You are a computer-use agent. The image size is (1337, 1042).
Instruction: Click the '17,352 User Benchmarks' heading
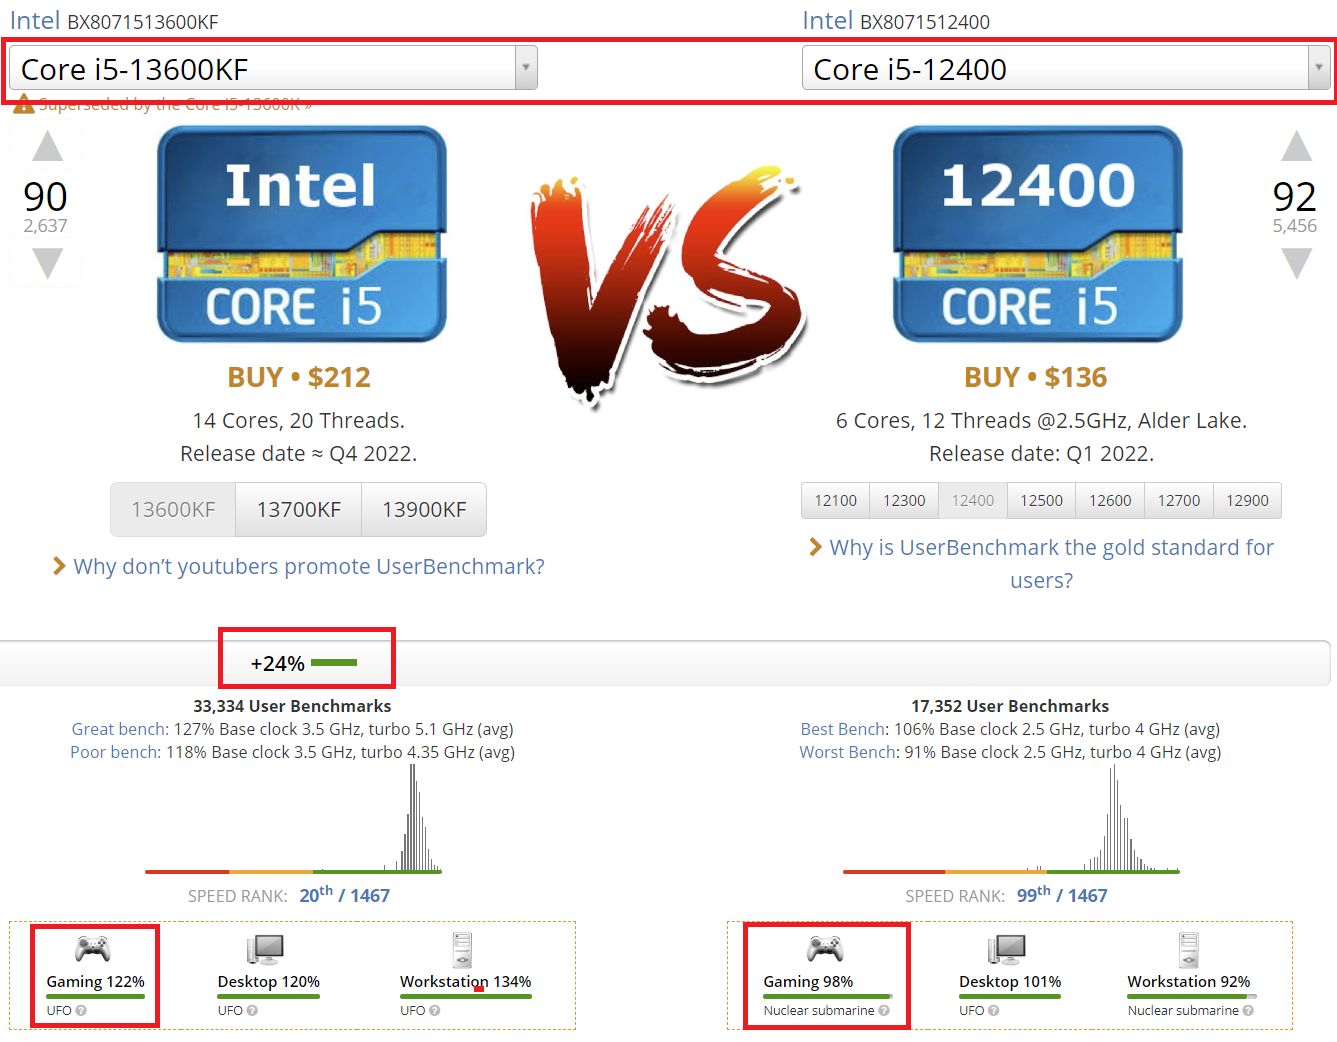coord(1010,706)
